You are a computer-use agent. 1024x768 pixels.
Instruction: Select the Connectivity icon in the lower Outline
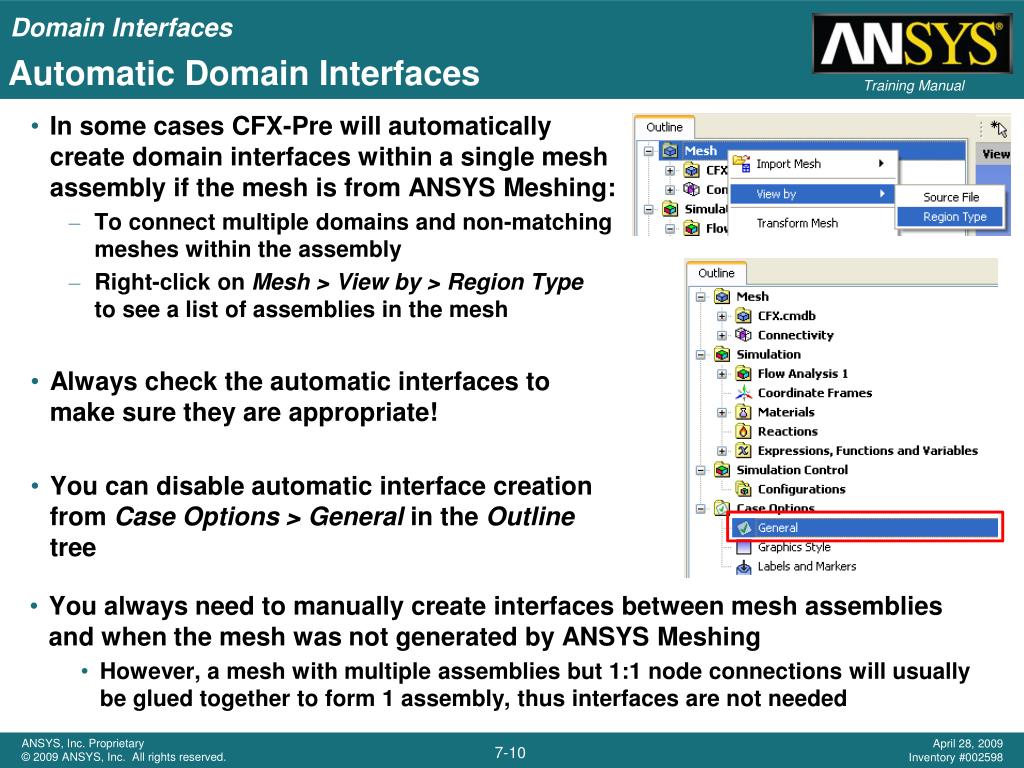coord(743,335)
